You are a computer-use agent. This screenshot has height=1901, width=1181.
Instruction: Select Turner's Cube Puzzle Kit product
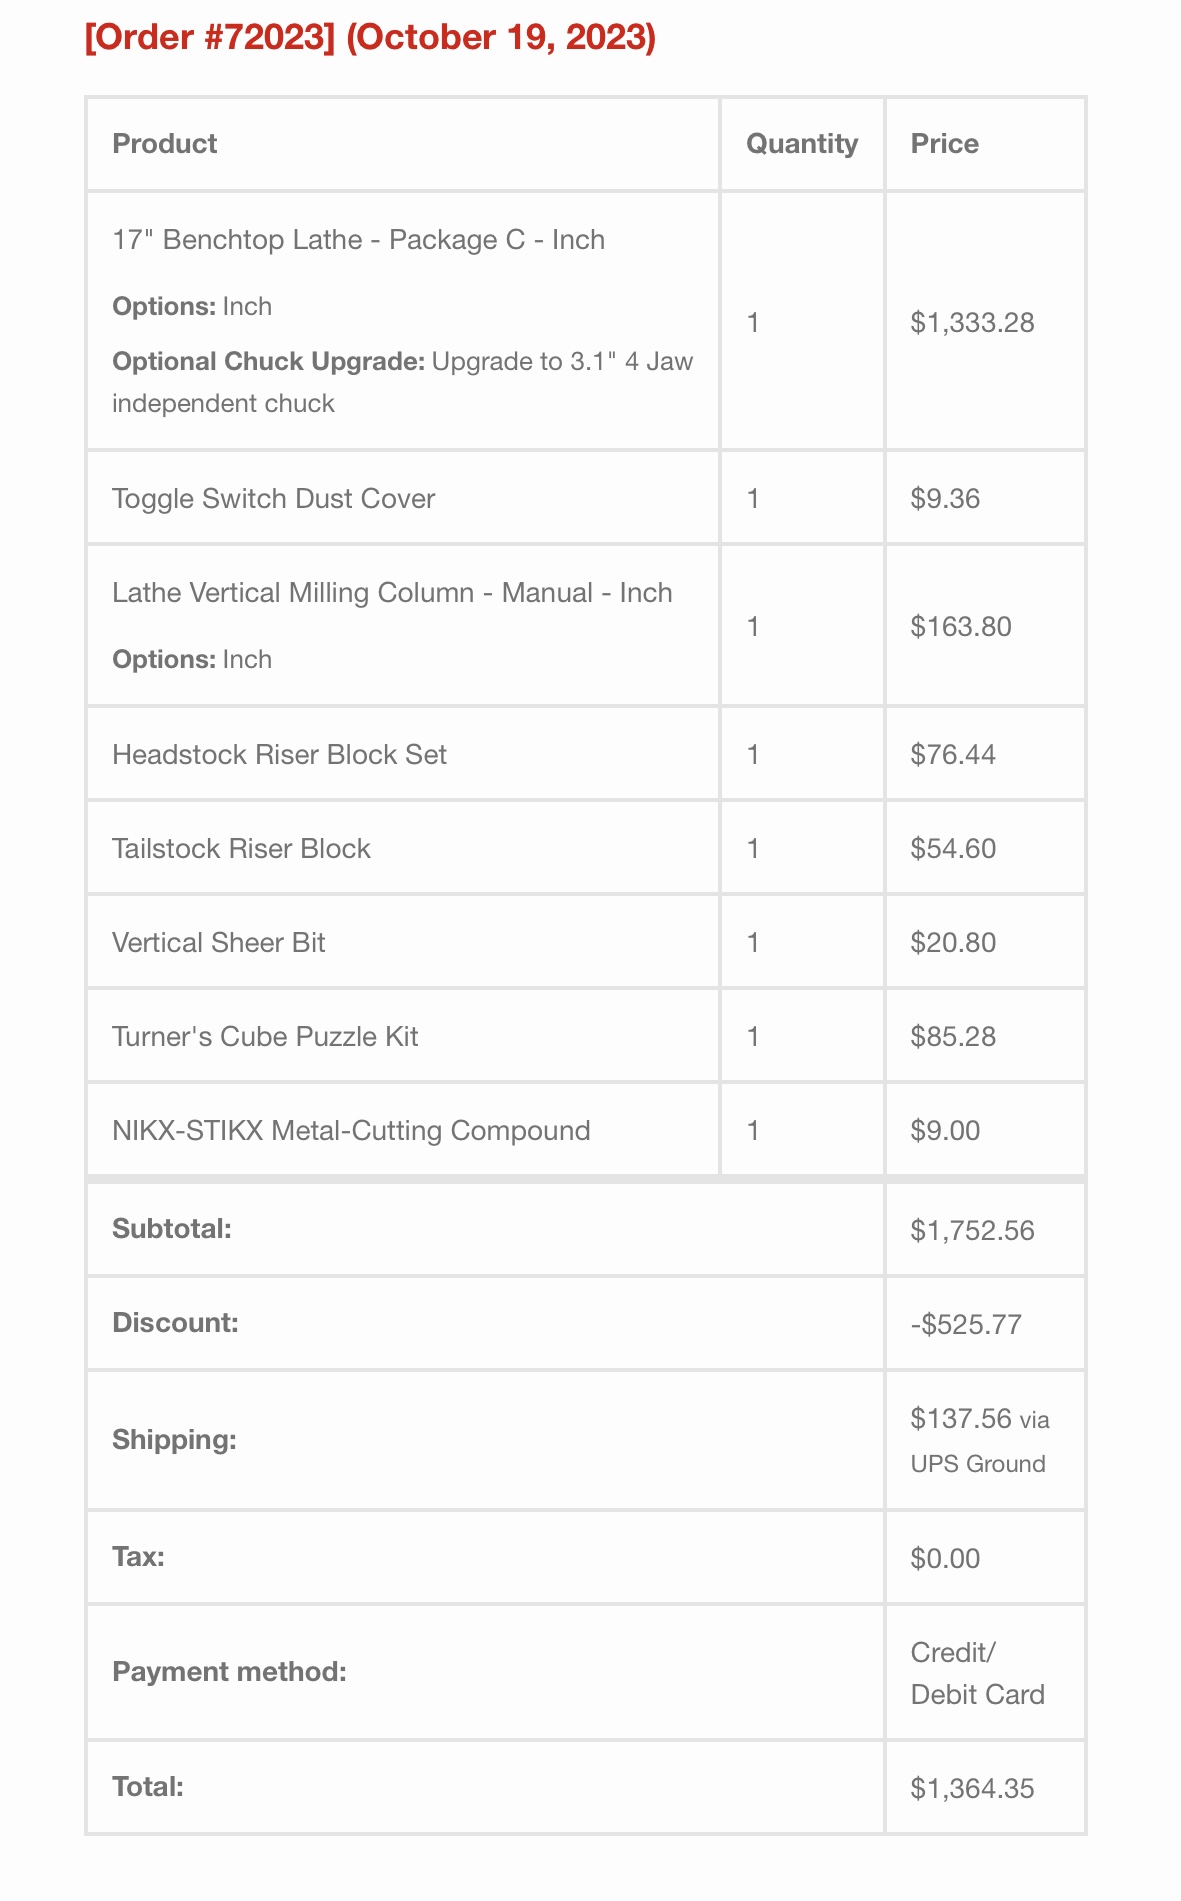point(265,1036)
